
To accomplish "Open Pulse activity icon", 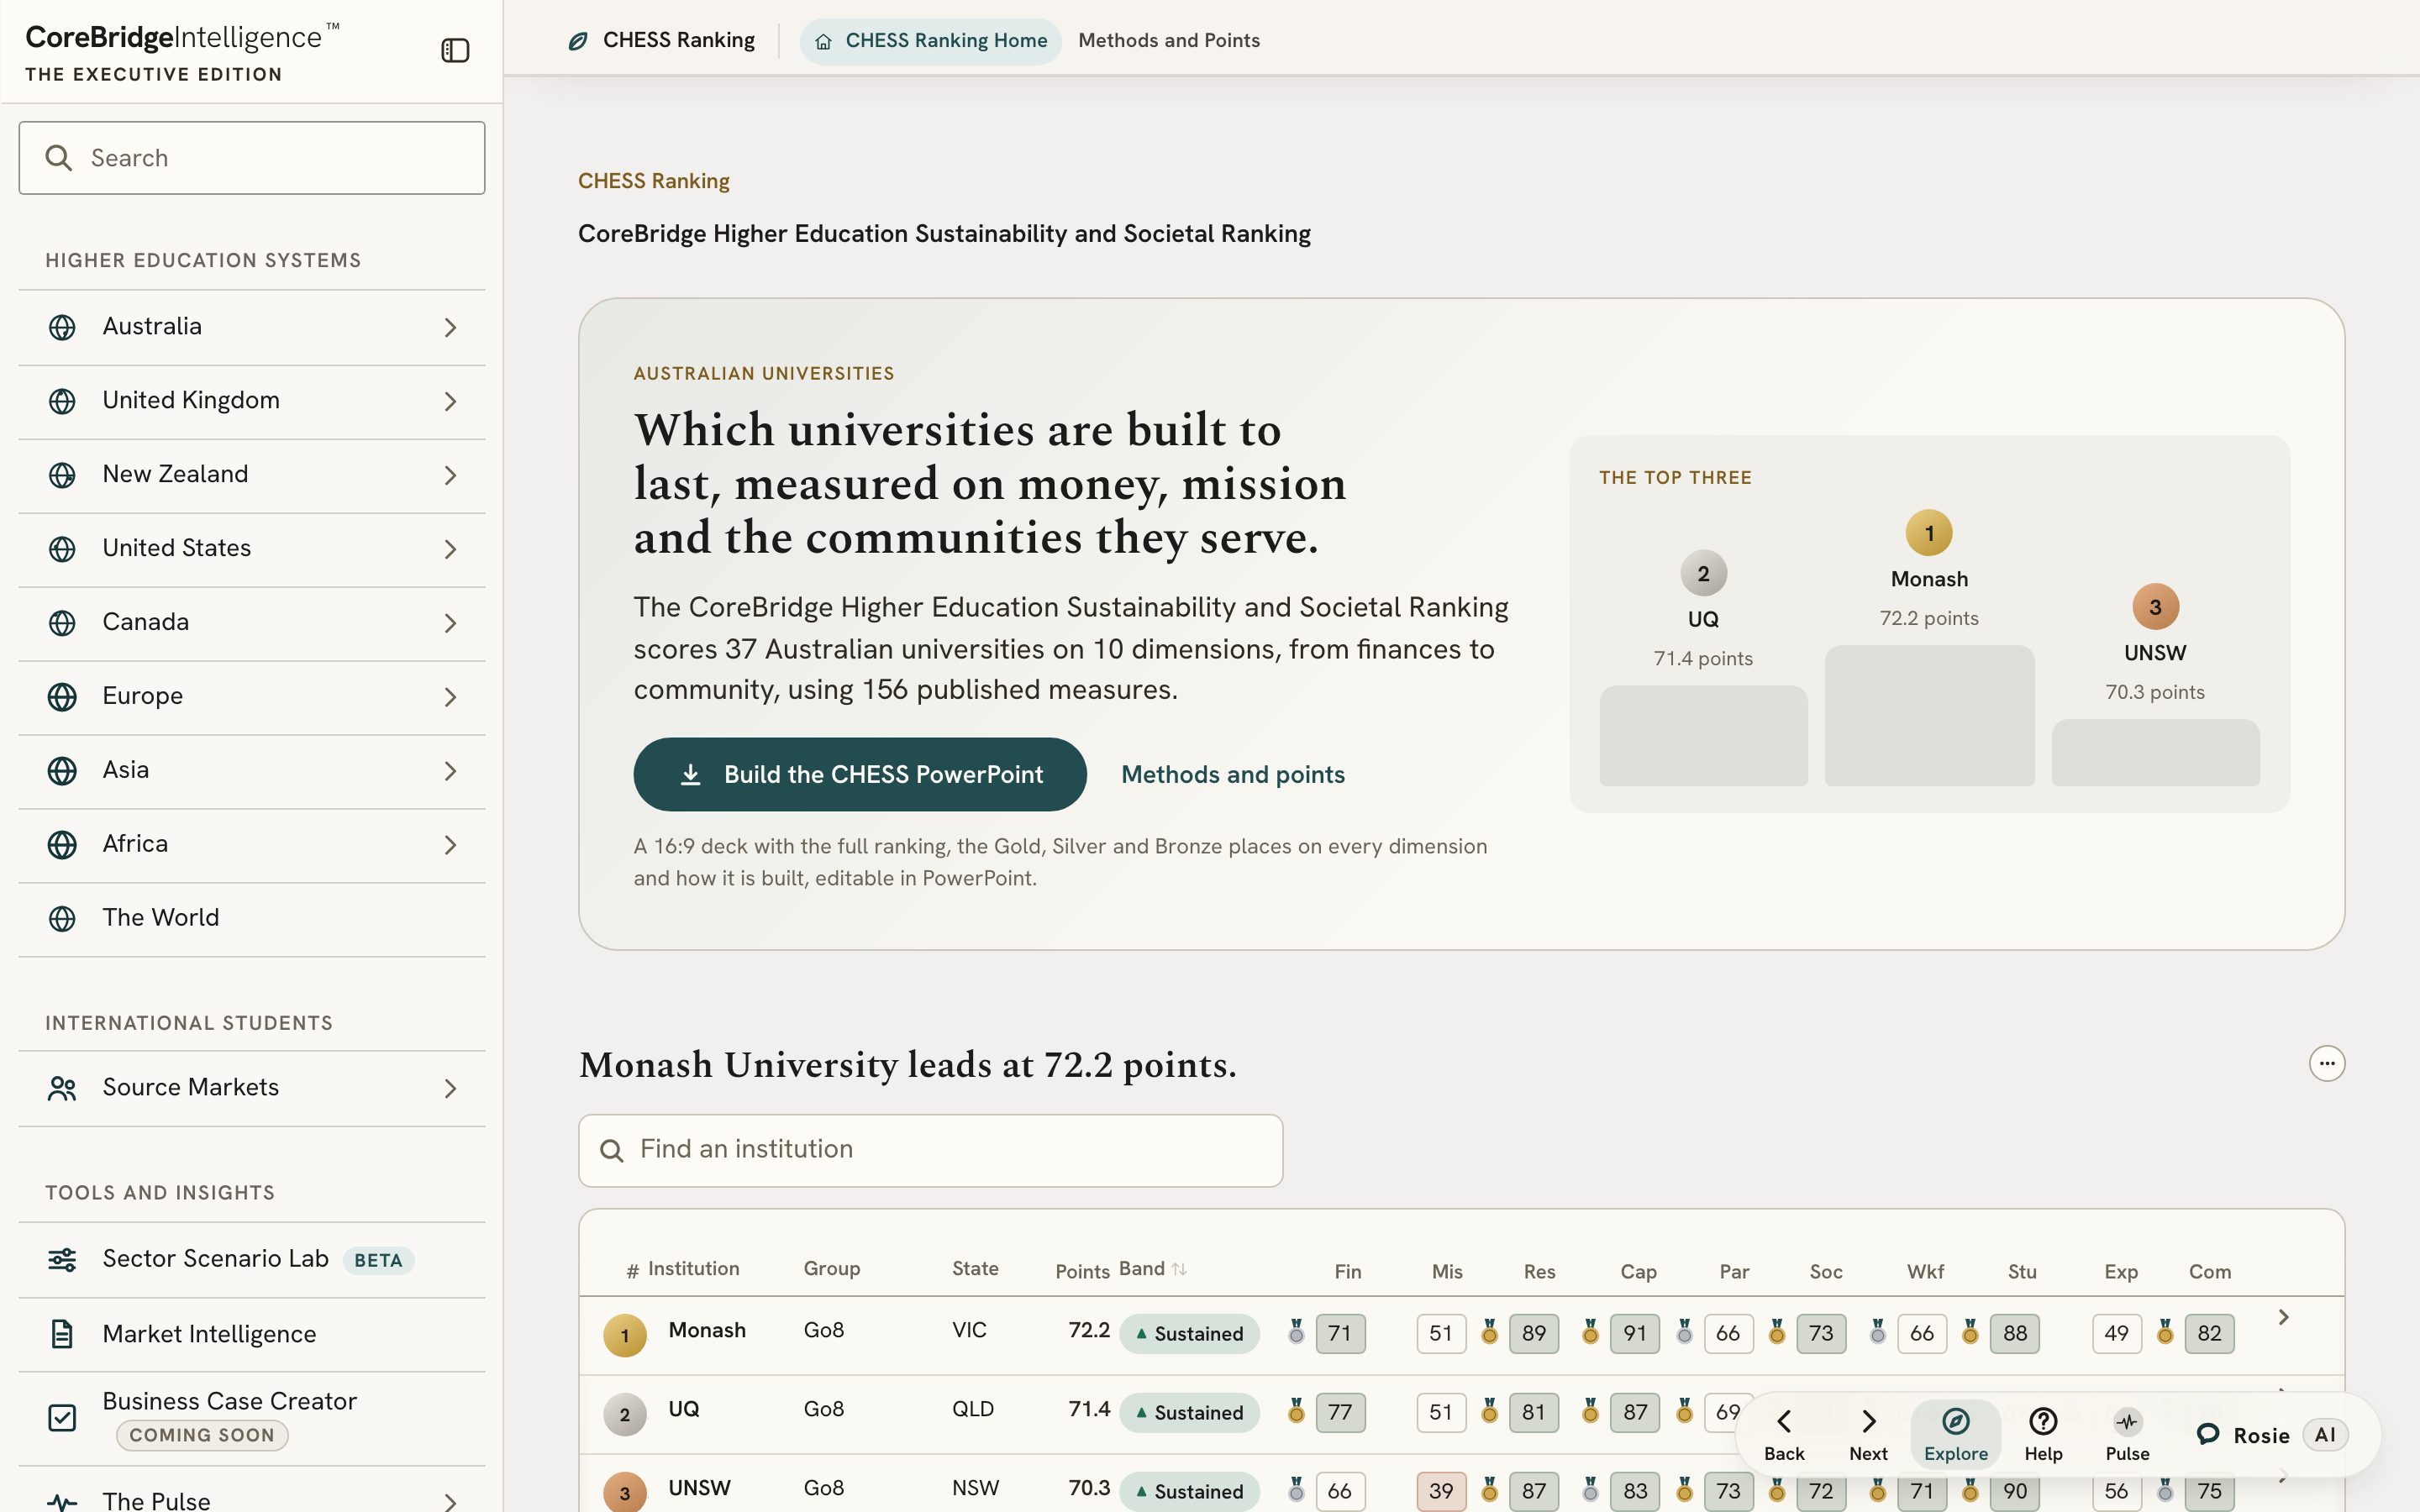I will [2127, 1434].
